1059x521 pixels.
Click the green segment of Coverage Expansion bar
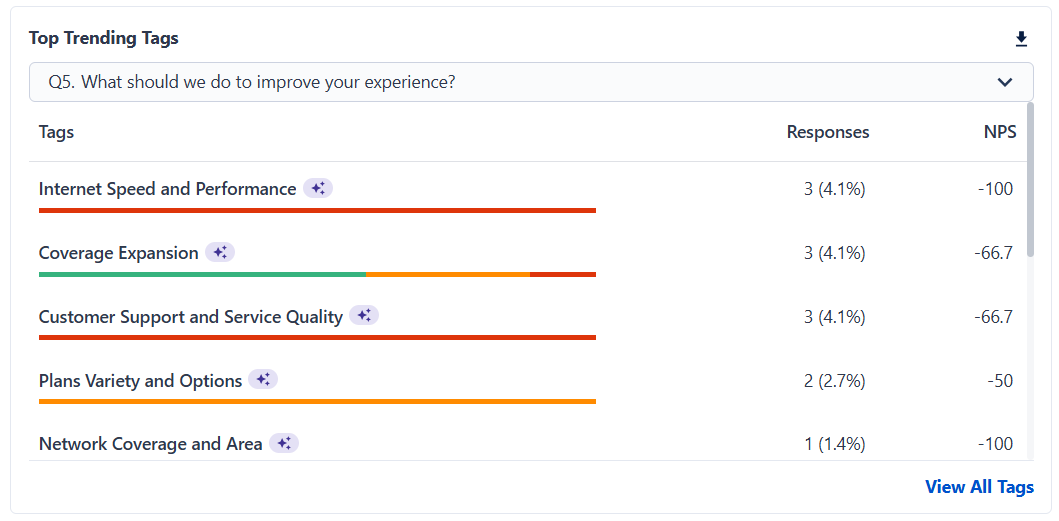tap(200, 274)
